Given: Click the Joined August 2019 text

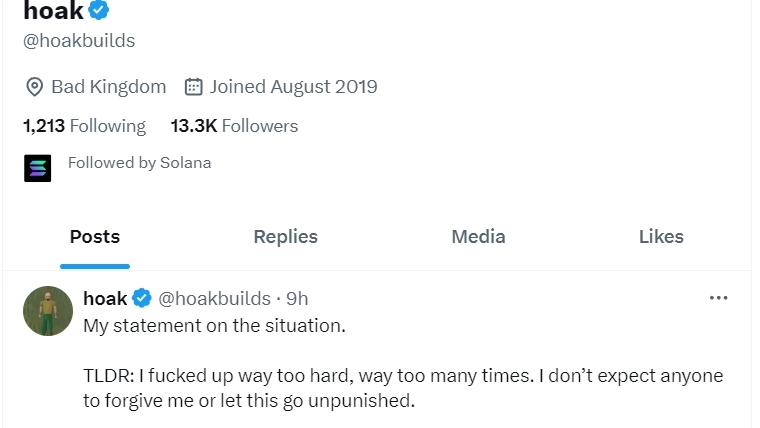Looking at the screenshot, I should tap(293, 87).
